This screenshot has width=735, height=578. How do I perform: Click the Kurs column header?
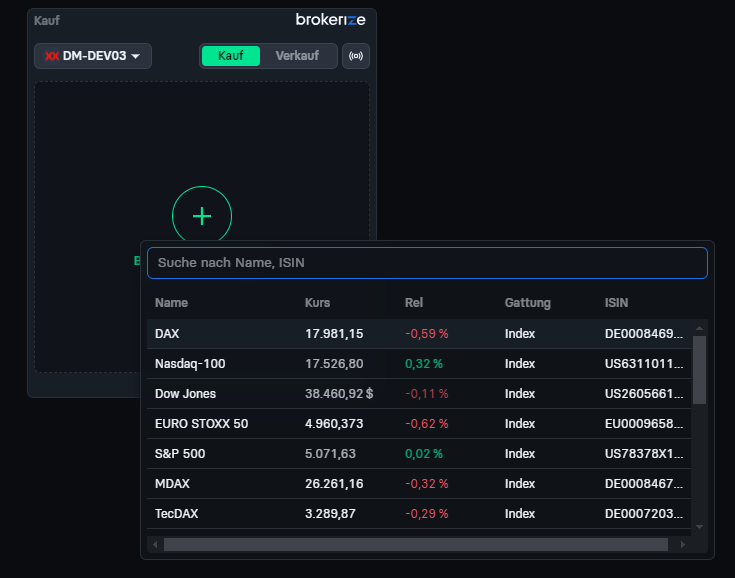coord(317,303)
